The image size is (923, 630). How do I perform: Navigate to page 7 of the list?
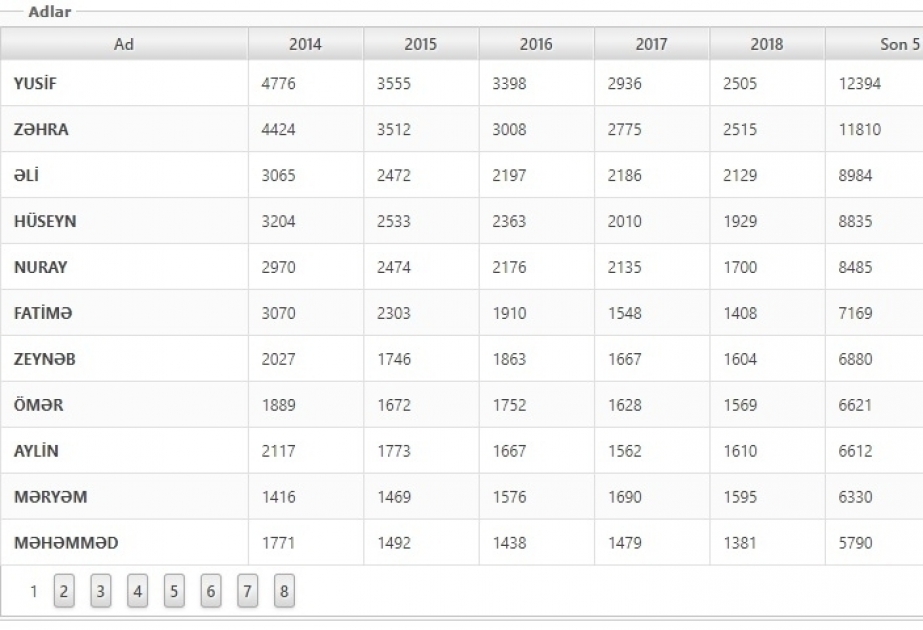pos(247,591)
